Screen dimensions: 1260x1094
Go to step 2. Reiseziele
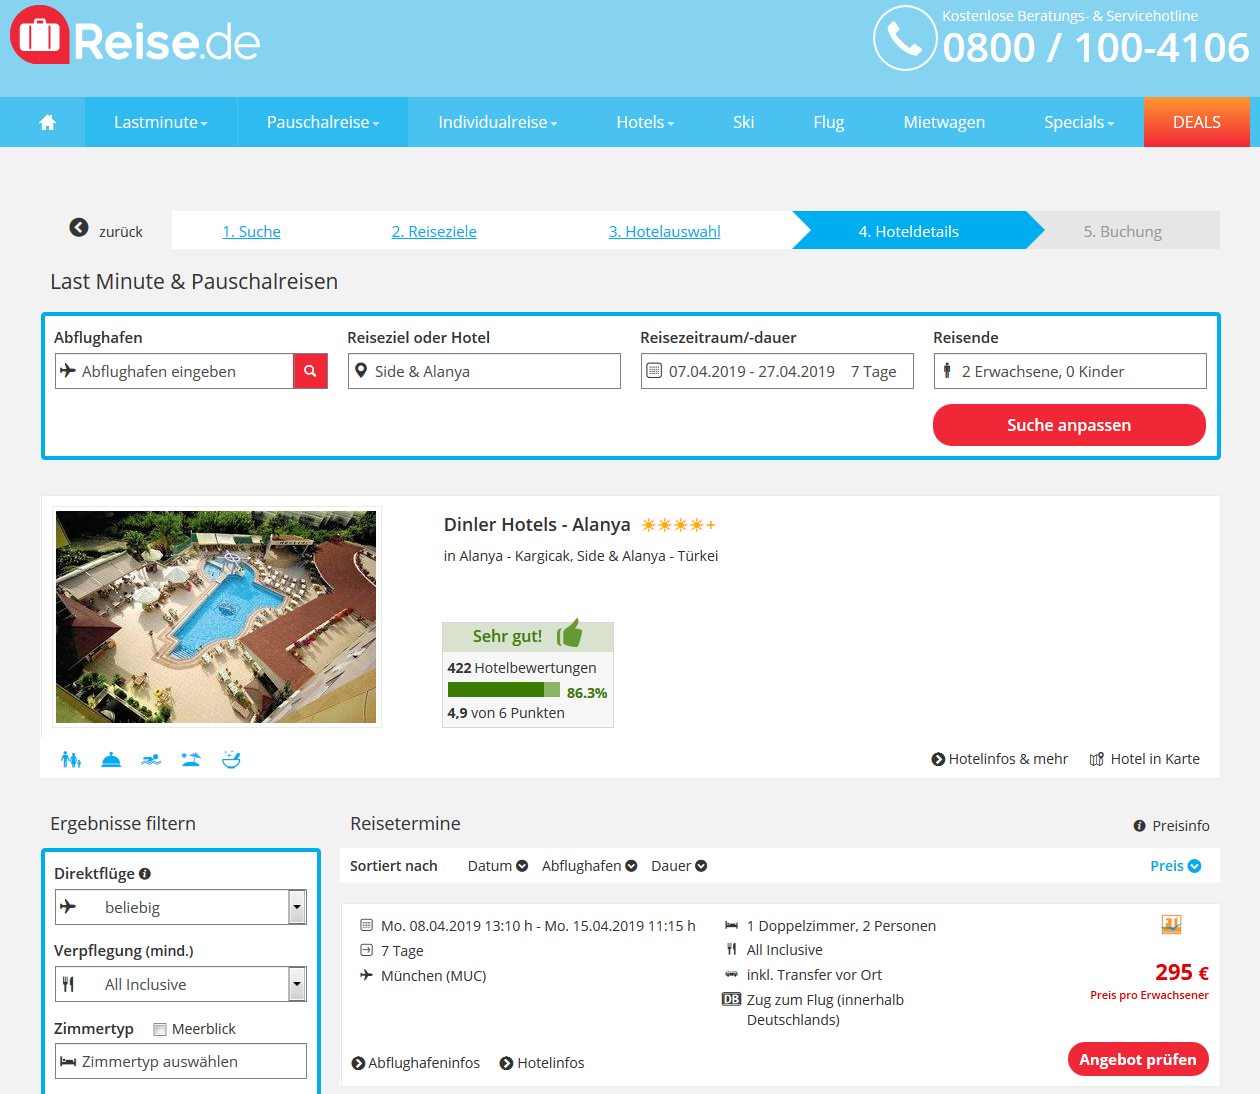pos(434,231)
